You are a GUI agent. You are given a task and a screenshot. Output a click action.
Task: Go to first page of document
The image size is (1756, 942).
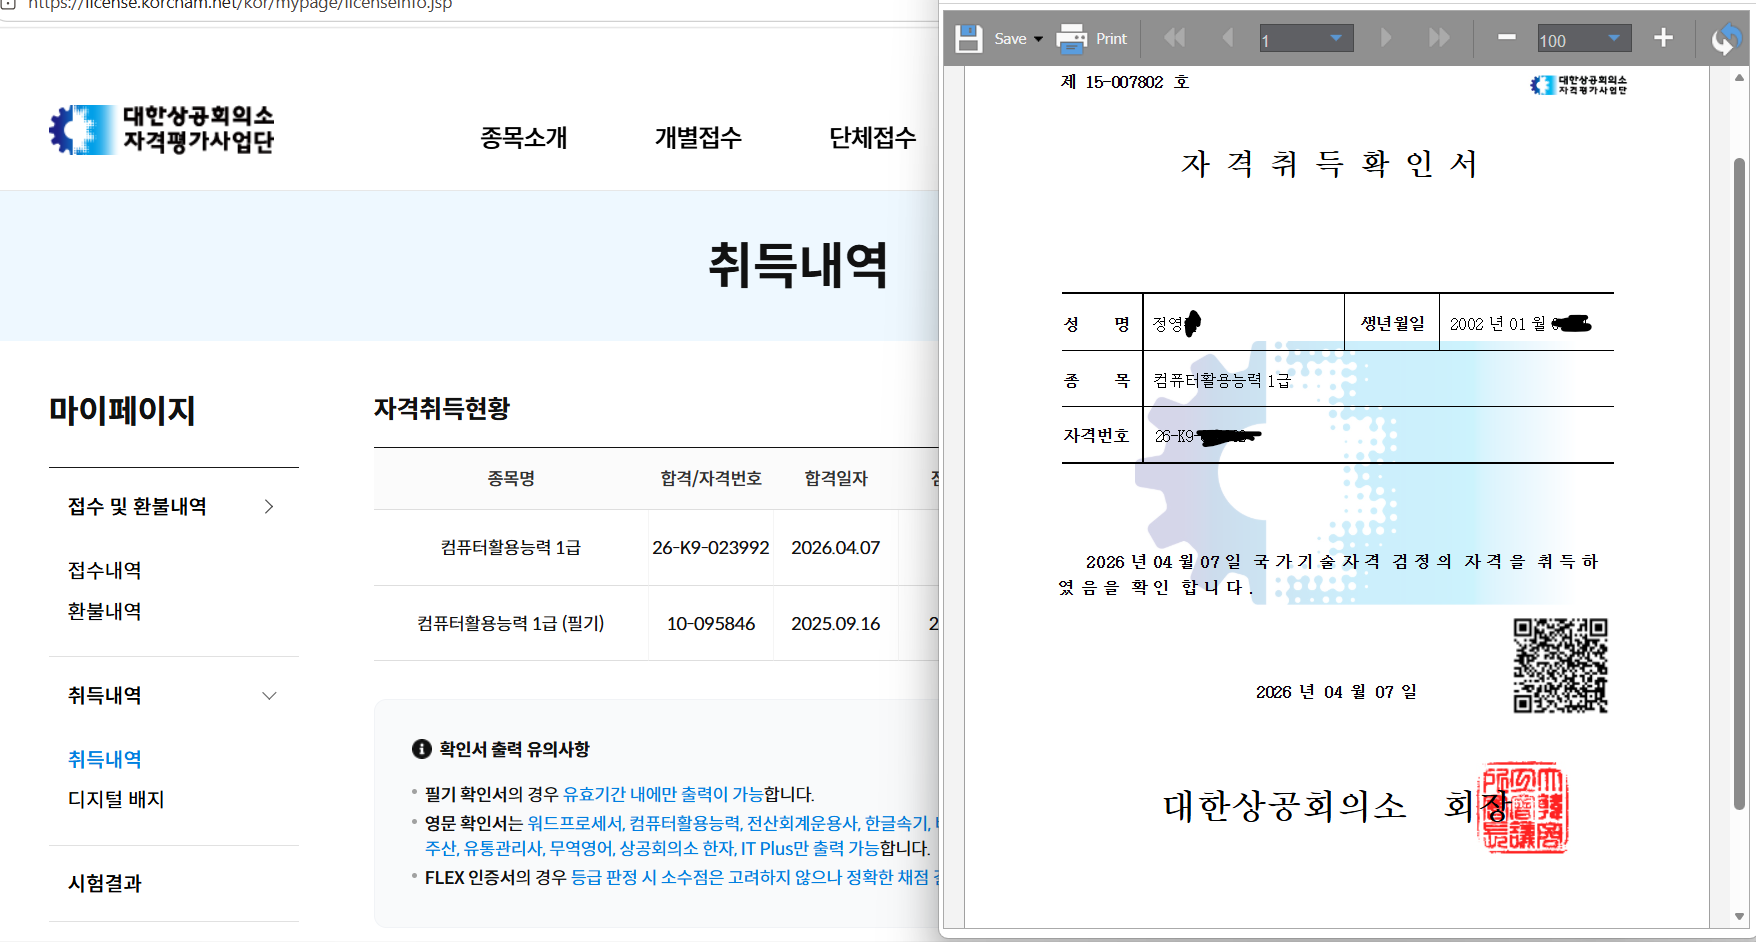tap(1174, 38)
